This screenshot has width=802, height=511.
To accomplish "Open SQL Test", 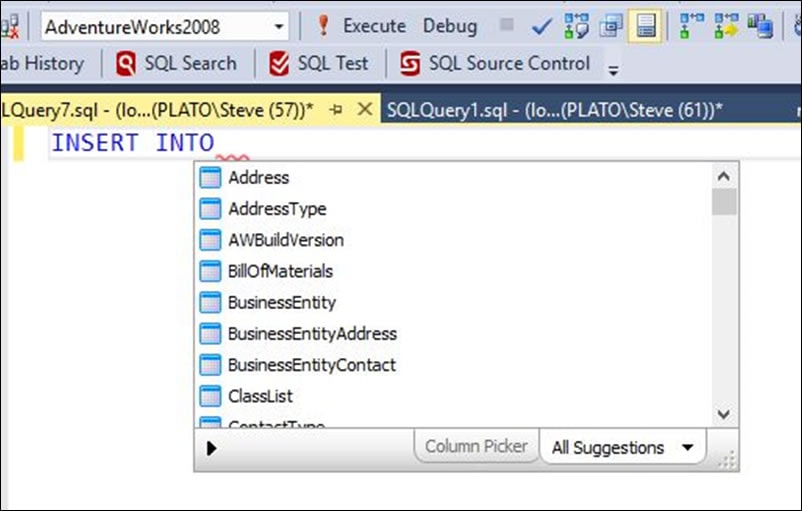I will point(318,63).
